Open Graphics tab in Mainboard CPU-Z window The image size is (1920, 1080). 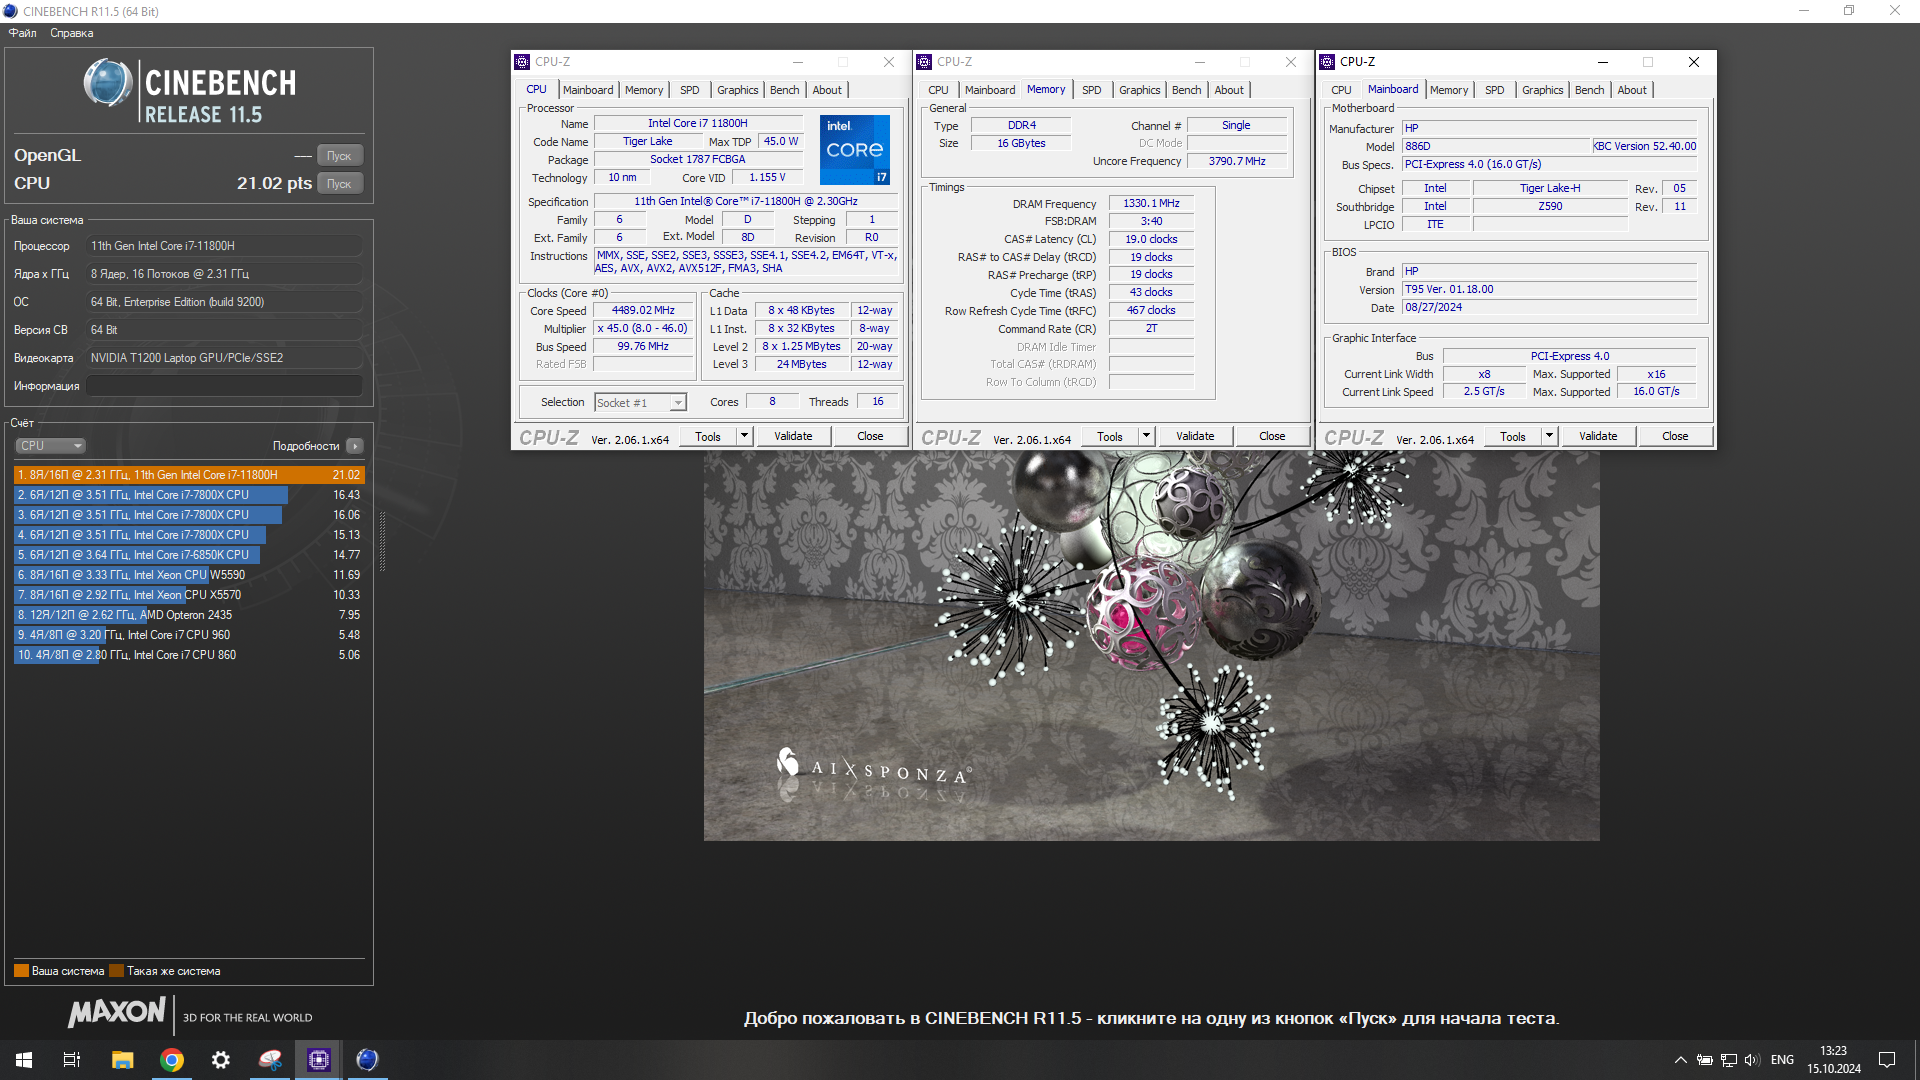(1542, 90)
